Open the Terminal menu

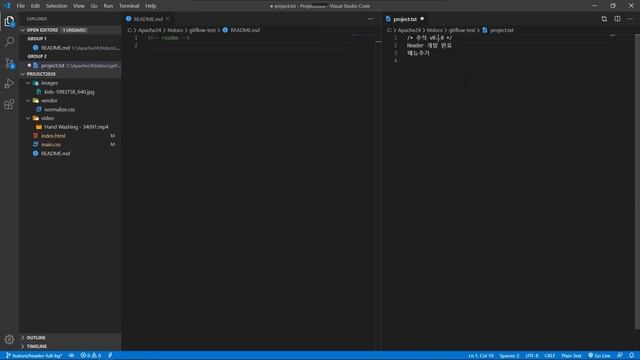(x=129, y=6)
